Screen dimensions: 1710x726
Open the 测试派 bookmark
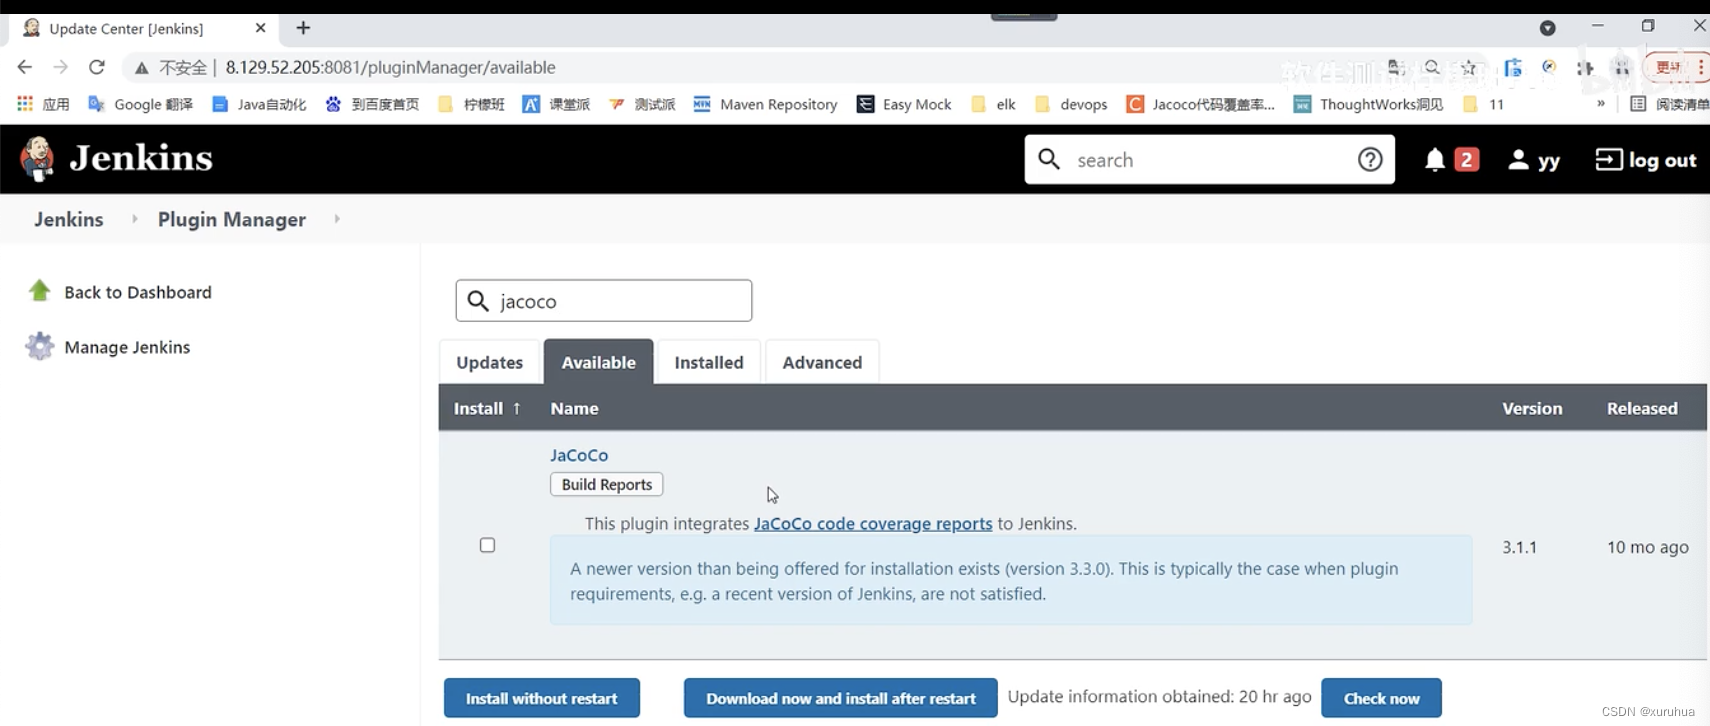pos(642,104)
